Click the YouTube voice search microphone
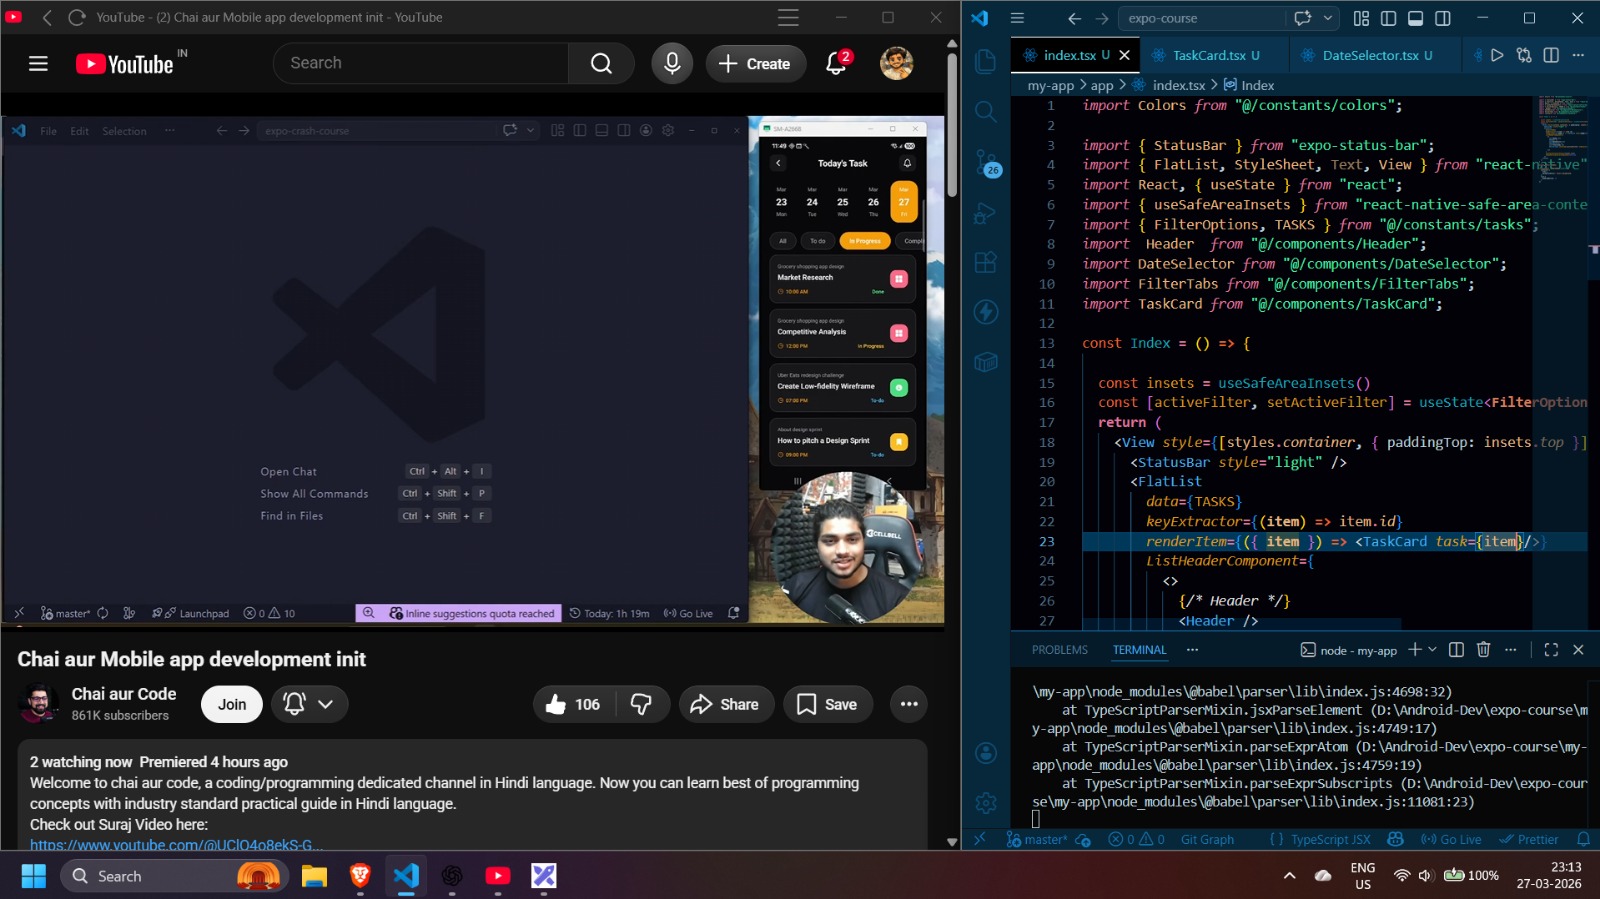 pyautogui.click(x=672, y=64)
